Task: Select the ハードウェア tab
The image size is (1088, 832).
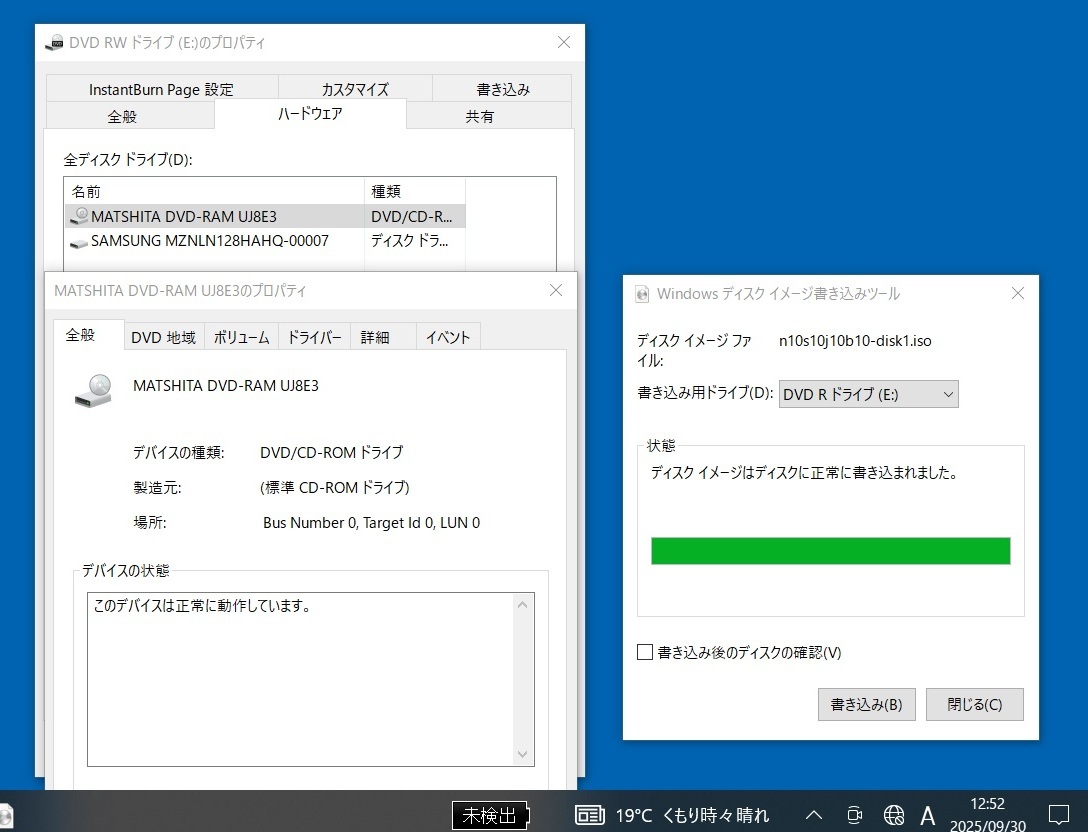Action: click(310, 114)
